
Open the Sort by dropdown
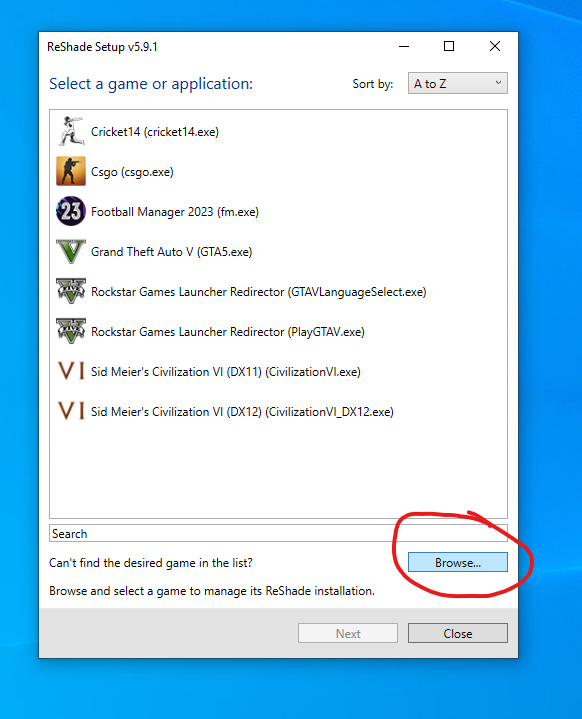(458, 83)
